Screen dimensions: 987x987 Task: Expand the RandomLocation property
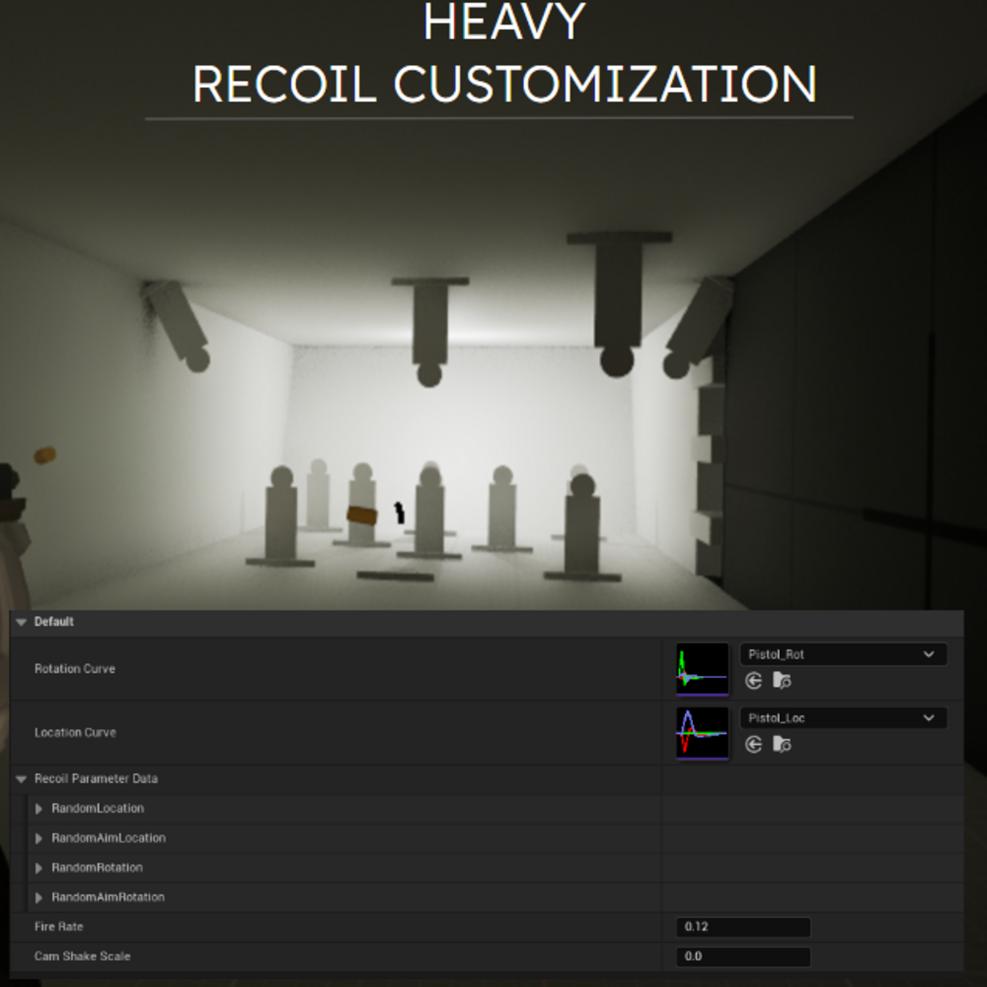pyautogui.click(x=38, y=809)
